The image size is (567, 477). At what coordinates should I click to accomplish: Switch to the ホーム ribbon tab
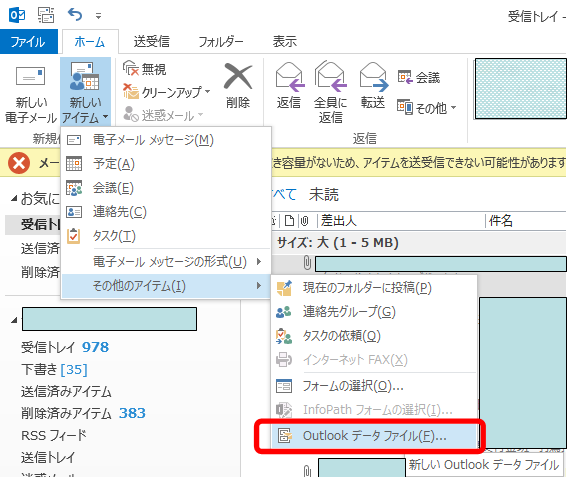[90, 42]
